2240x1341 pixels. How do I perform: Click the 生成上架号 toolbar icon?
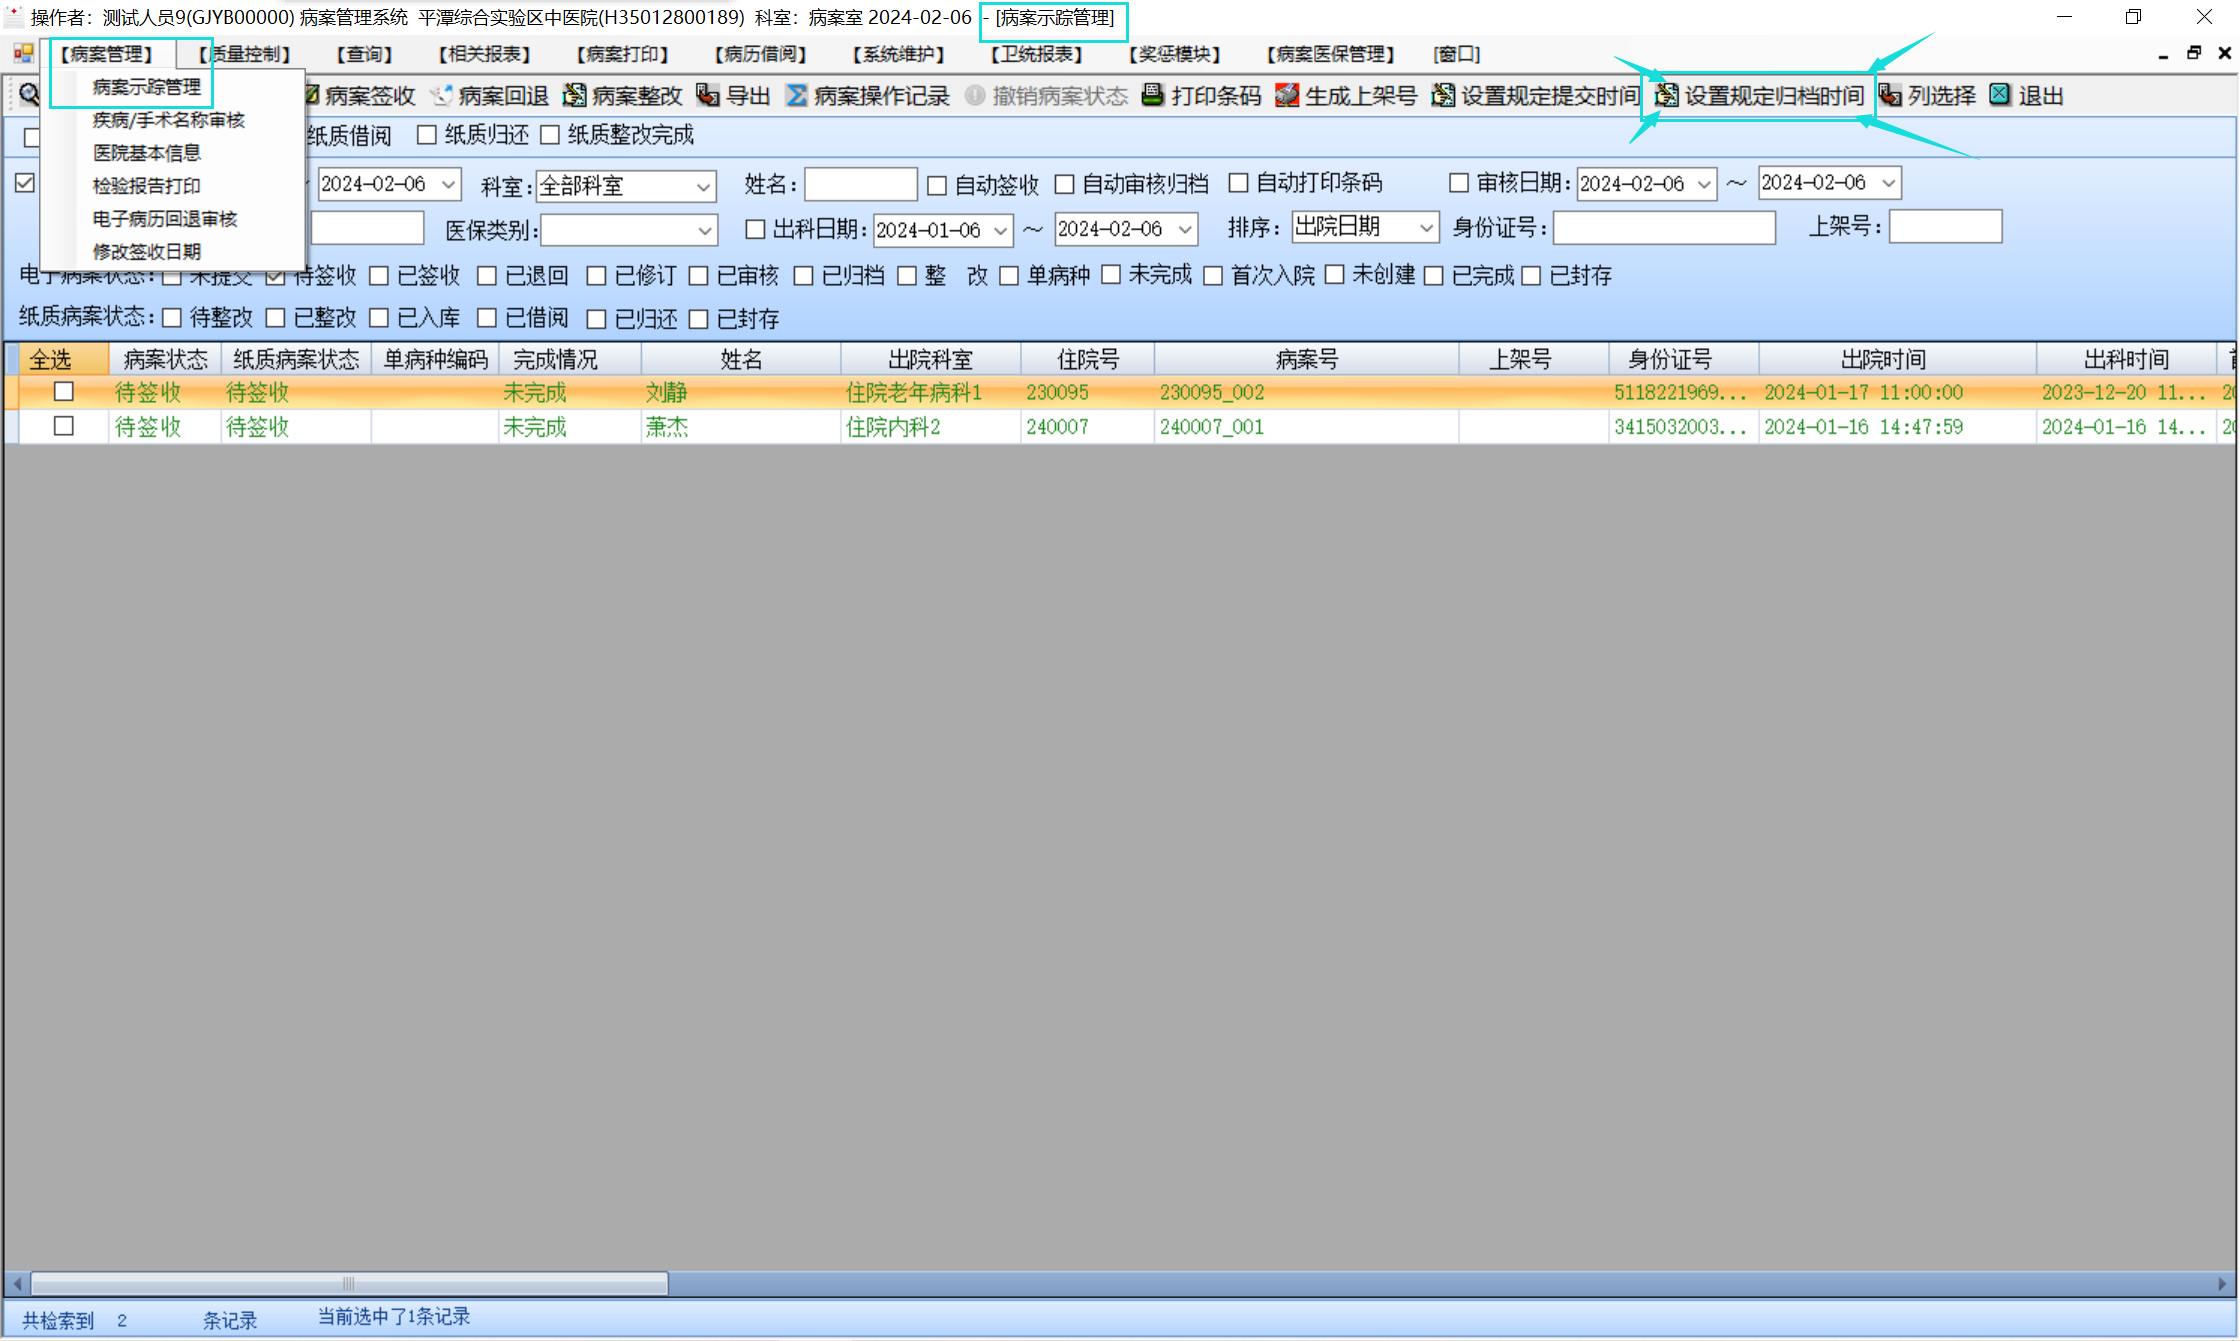coord(1287,95)
